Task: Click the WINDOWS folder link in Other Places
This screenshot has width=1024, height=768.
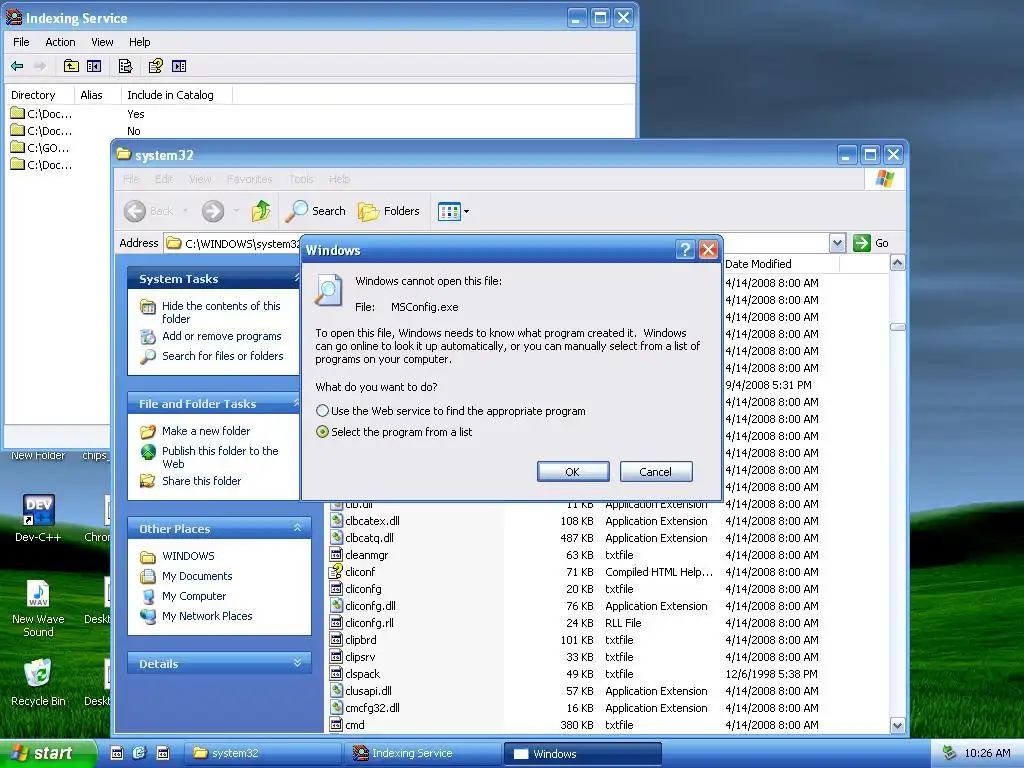Action: point(188,556)
